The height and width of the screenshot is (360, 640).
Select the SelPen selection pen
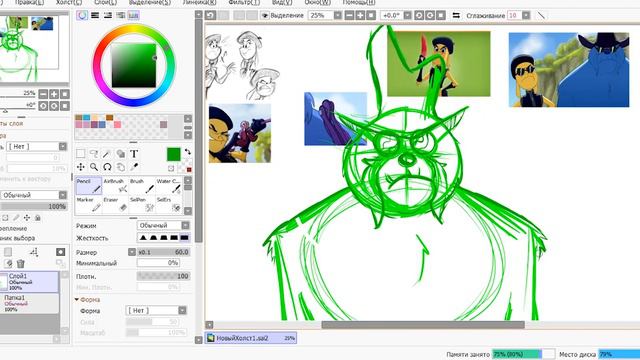coord(142,204)
